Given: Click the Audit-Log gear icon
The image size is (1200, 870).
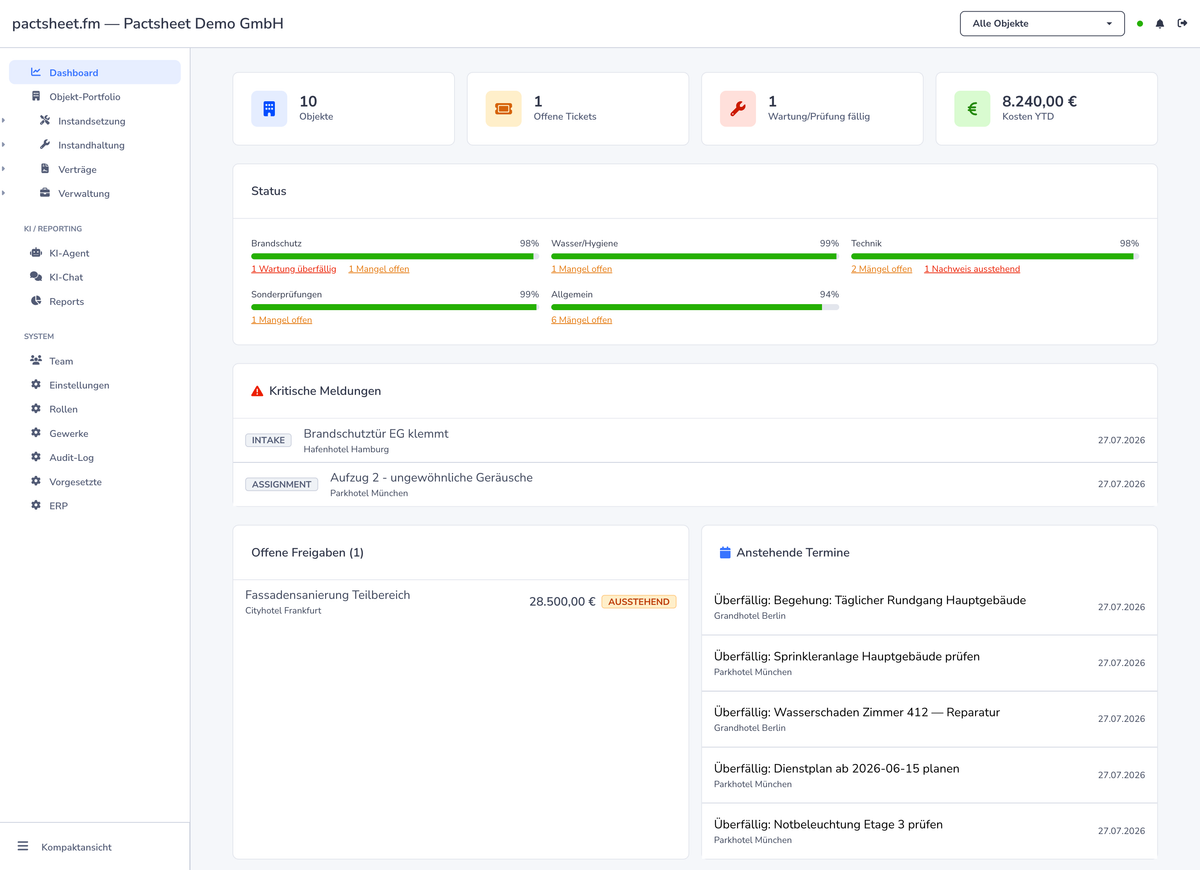Looking at the screenshot, I should point(36,457).
